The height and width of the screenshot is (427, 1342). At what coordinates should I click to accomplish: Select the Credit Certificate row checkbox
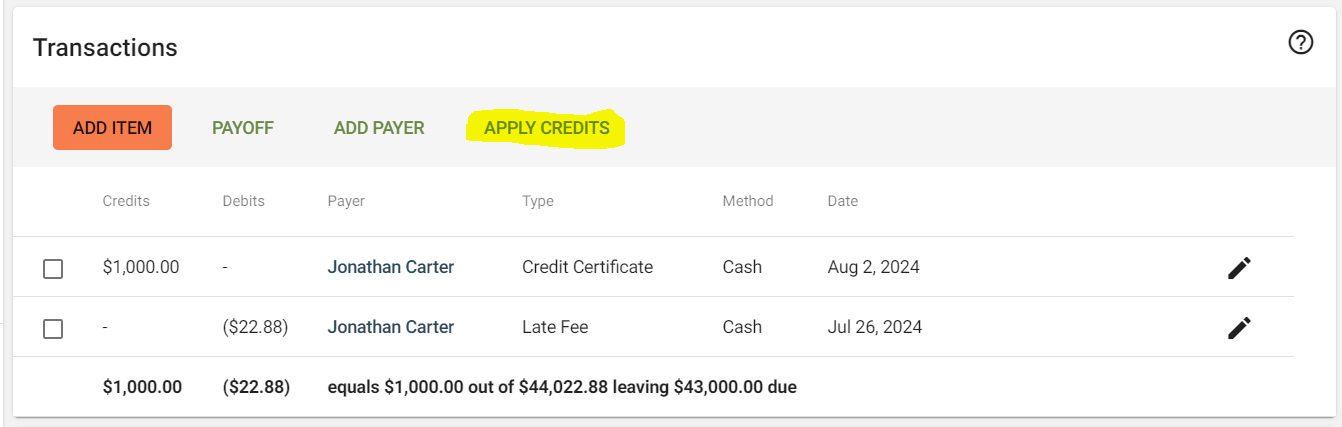pos(53,268)
